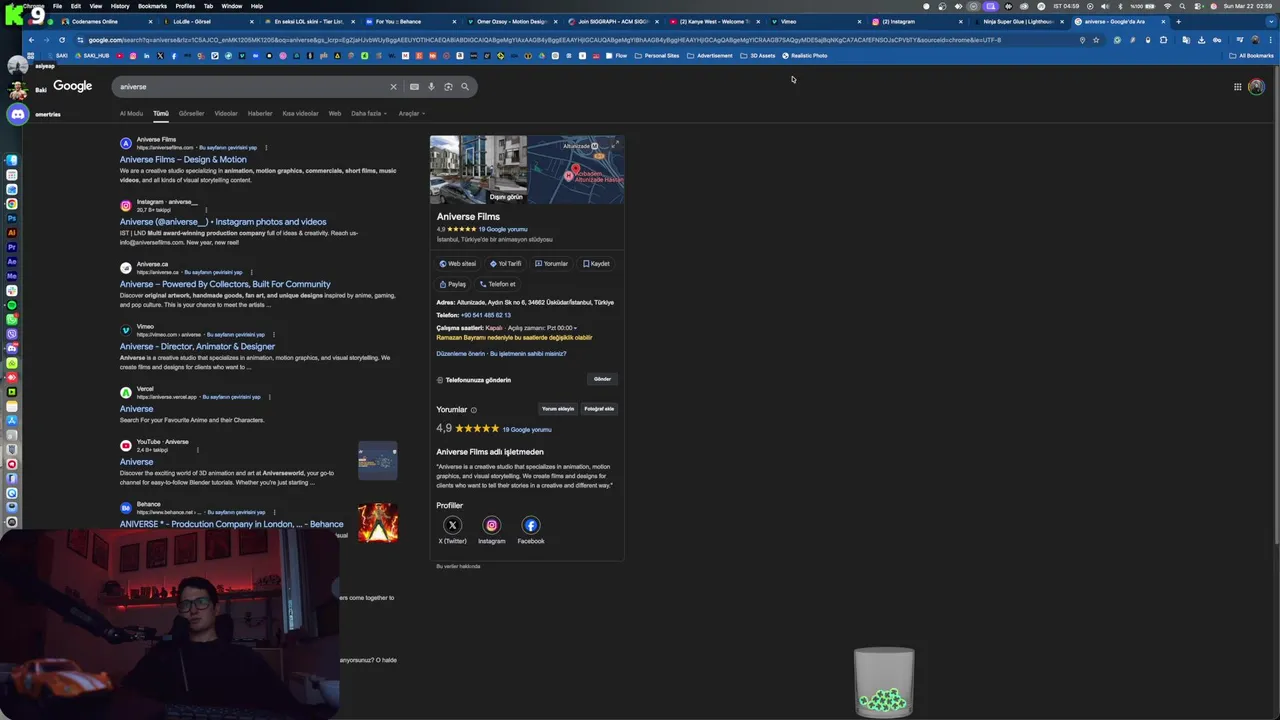Screen dimensions: 1280x720
Task: Open a new browser tab with plus
Action: point(1178,21)
